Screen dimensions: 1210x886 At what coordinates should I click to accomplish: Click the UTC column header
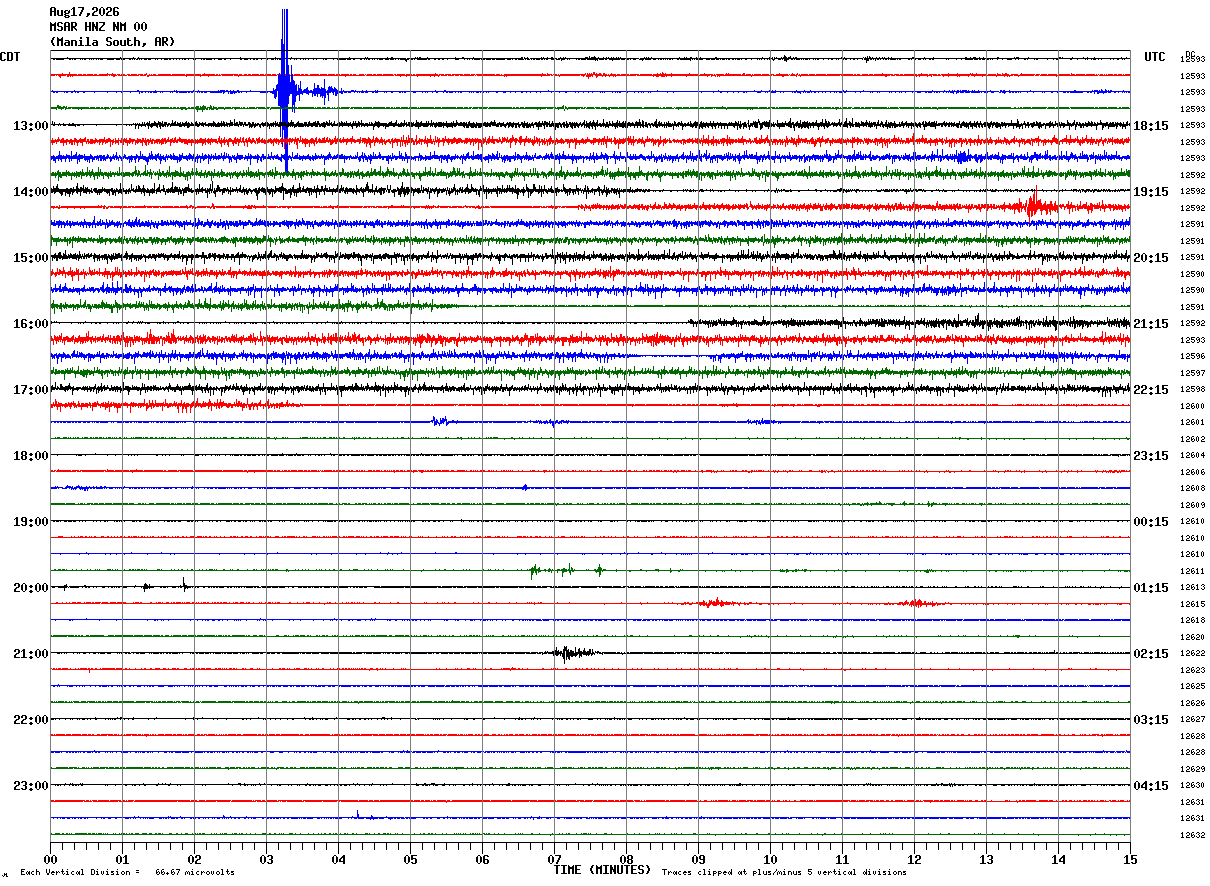pyautogui.click(x=1155, y=57)
